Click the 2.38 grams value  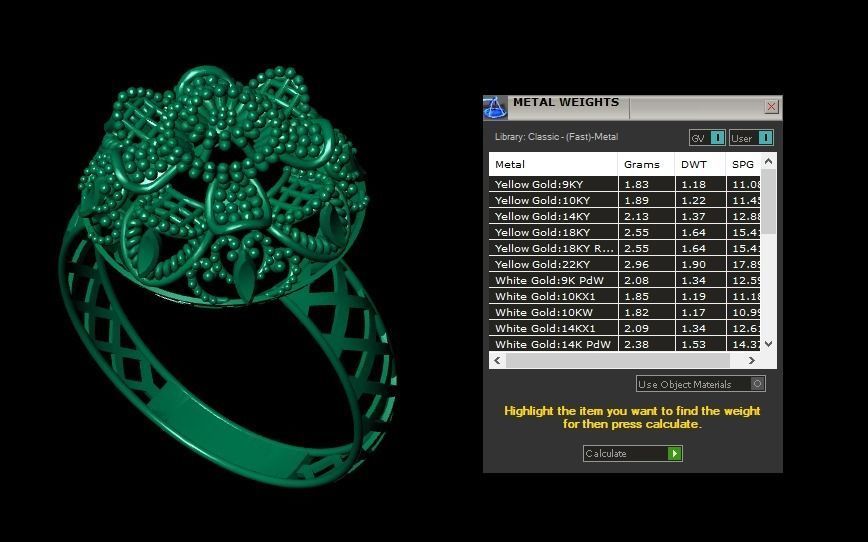pyautogui.click(x=636, y=344)
